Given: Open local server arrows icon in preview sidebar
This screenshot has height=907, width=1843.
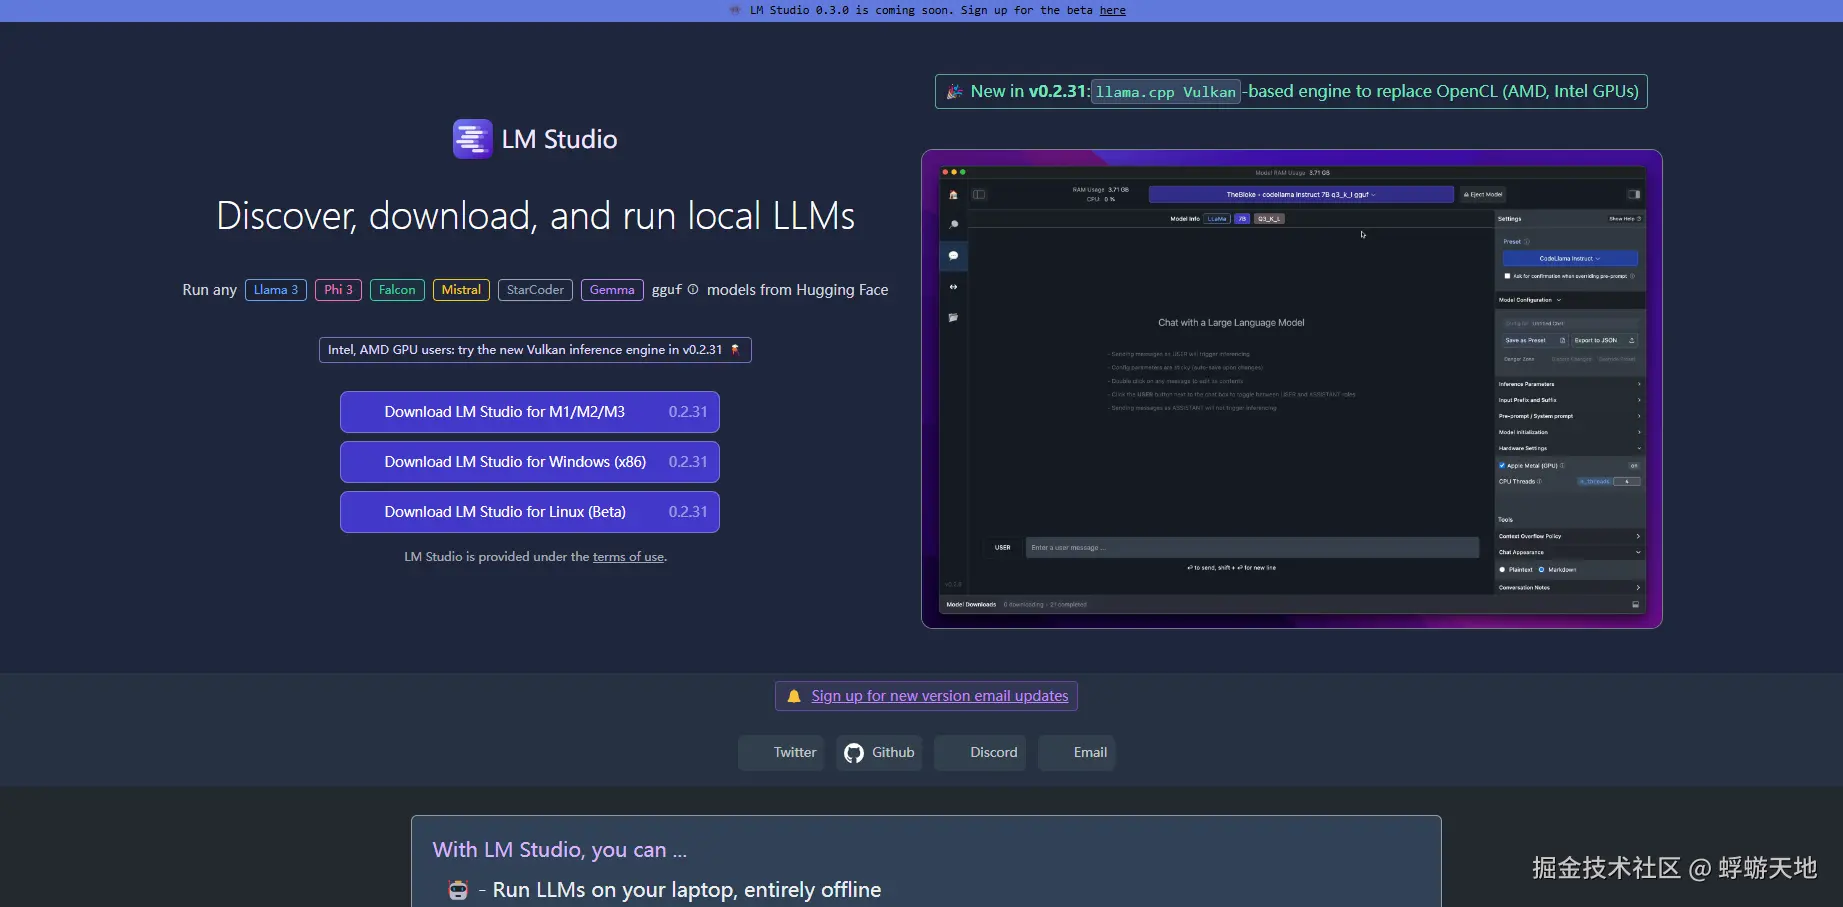Looking at the screenshot, I should tap(953, 287).
